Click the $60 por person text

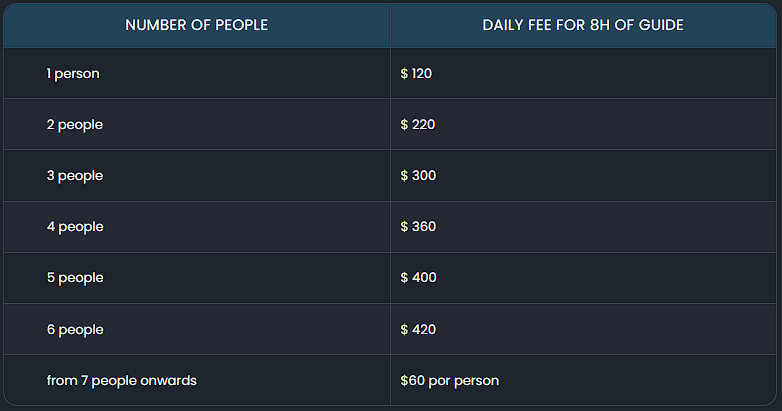pos(449,381)
